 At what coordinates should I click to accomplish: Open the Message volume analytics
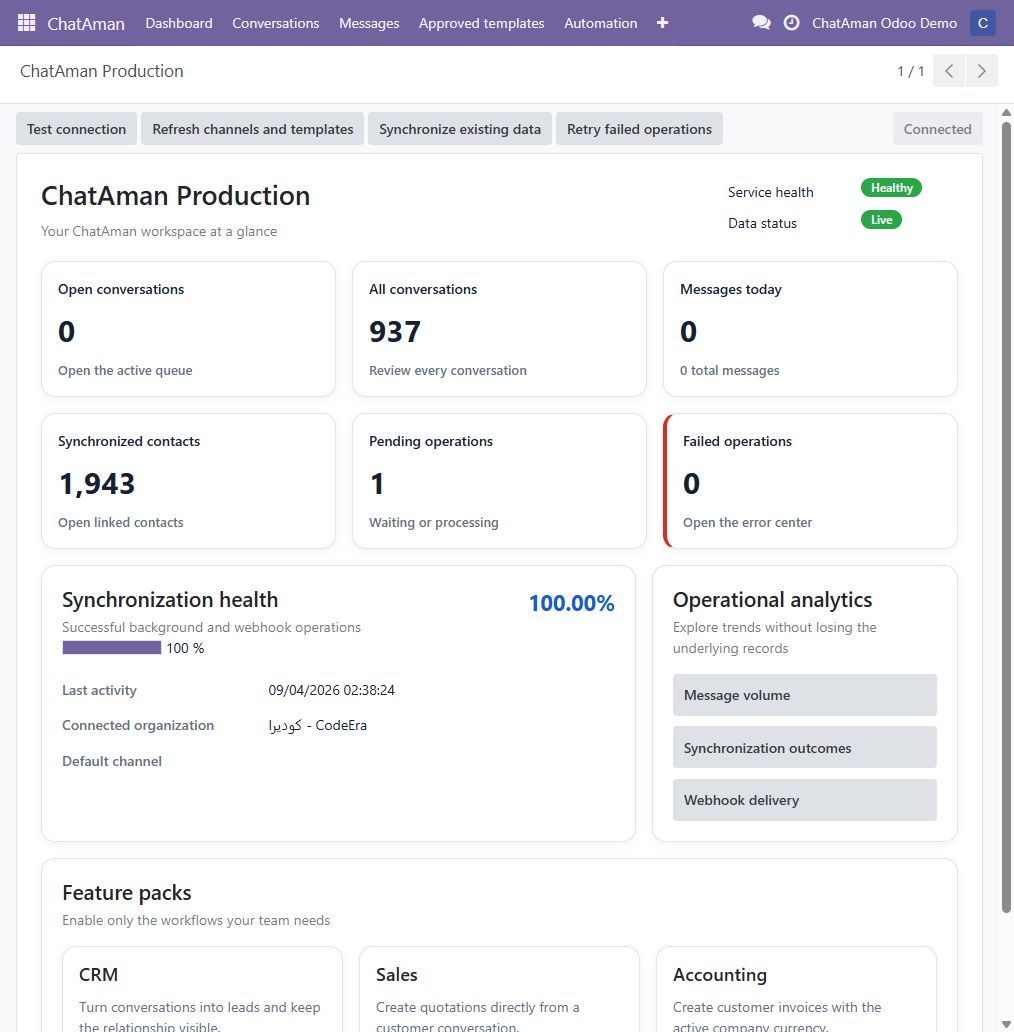point(805,695)
